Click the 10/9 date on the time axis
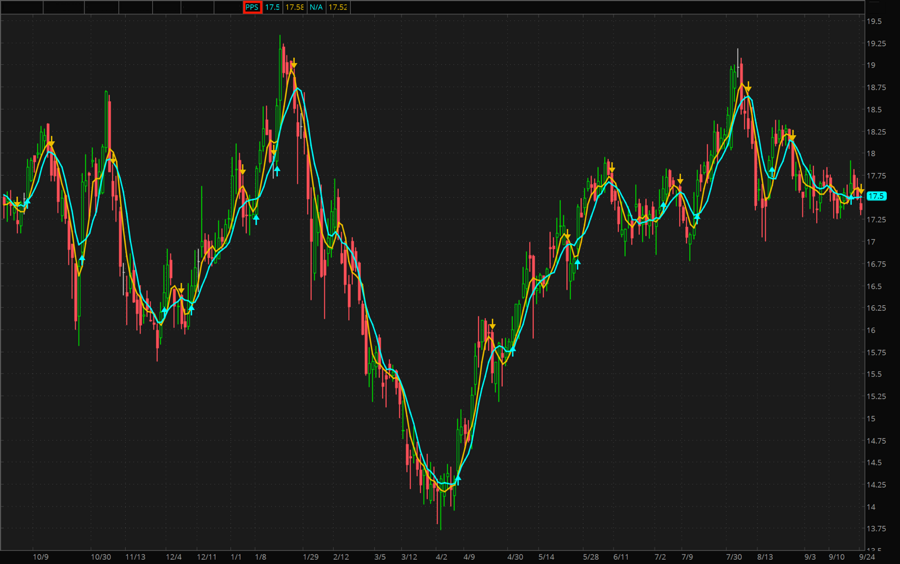The width and height of the screenshot is (900, 564). click(41, 557)
